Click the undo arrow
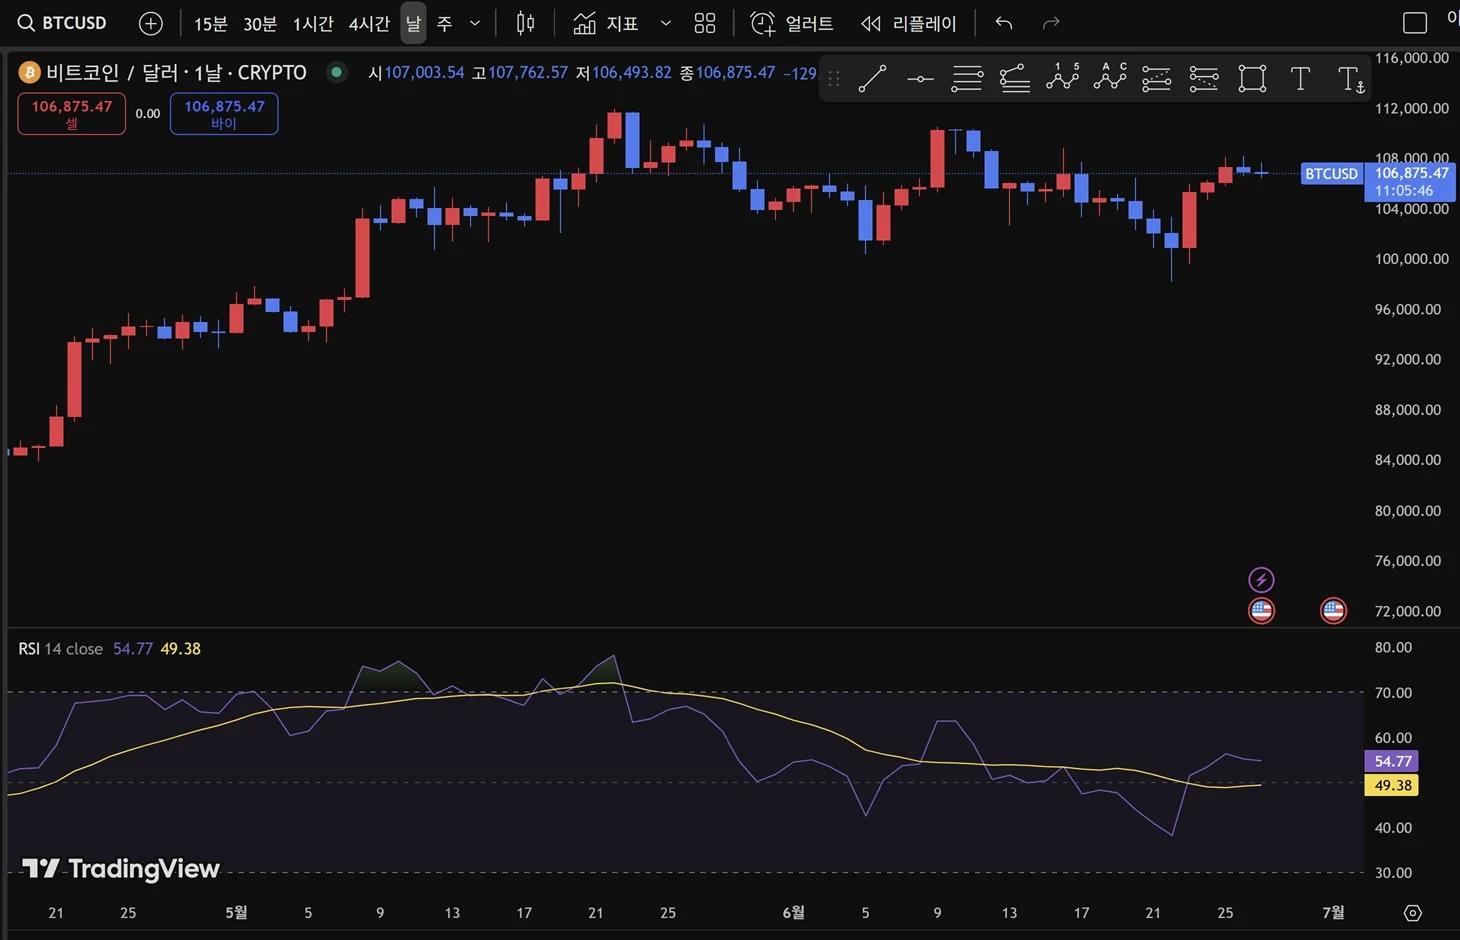Viewport: 1460px width, 940px height. pyautogui.click(x=1004, y=23)
